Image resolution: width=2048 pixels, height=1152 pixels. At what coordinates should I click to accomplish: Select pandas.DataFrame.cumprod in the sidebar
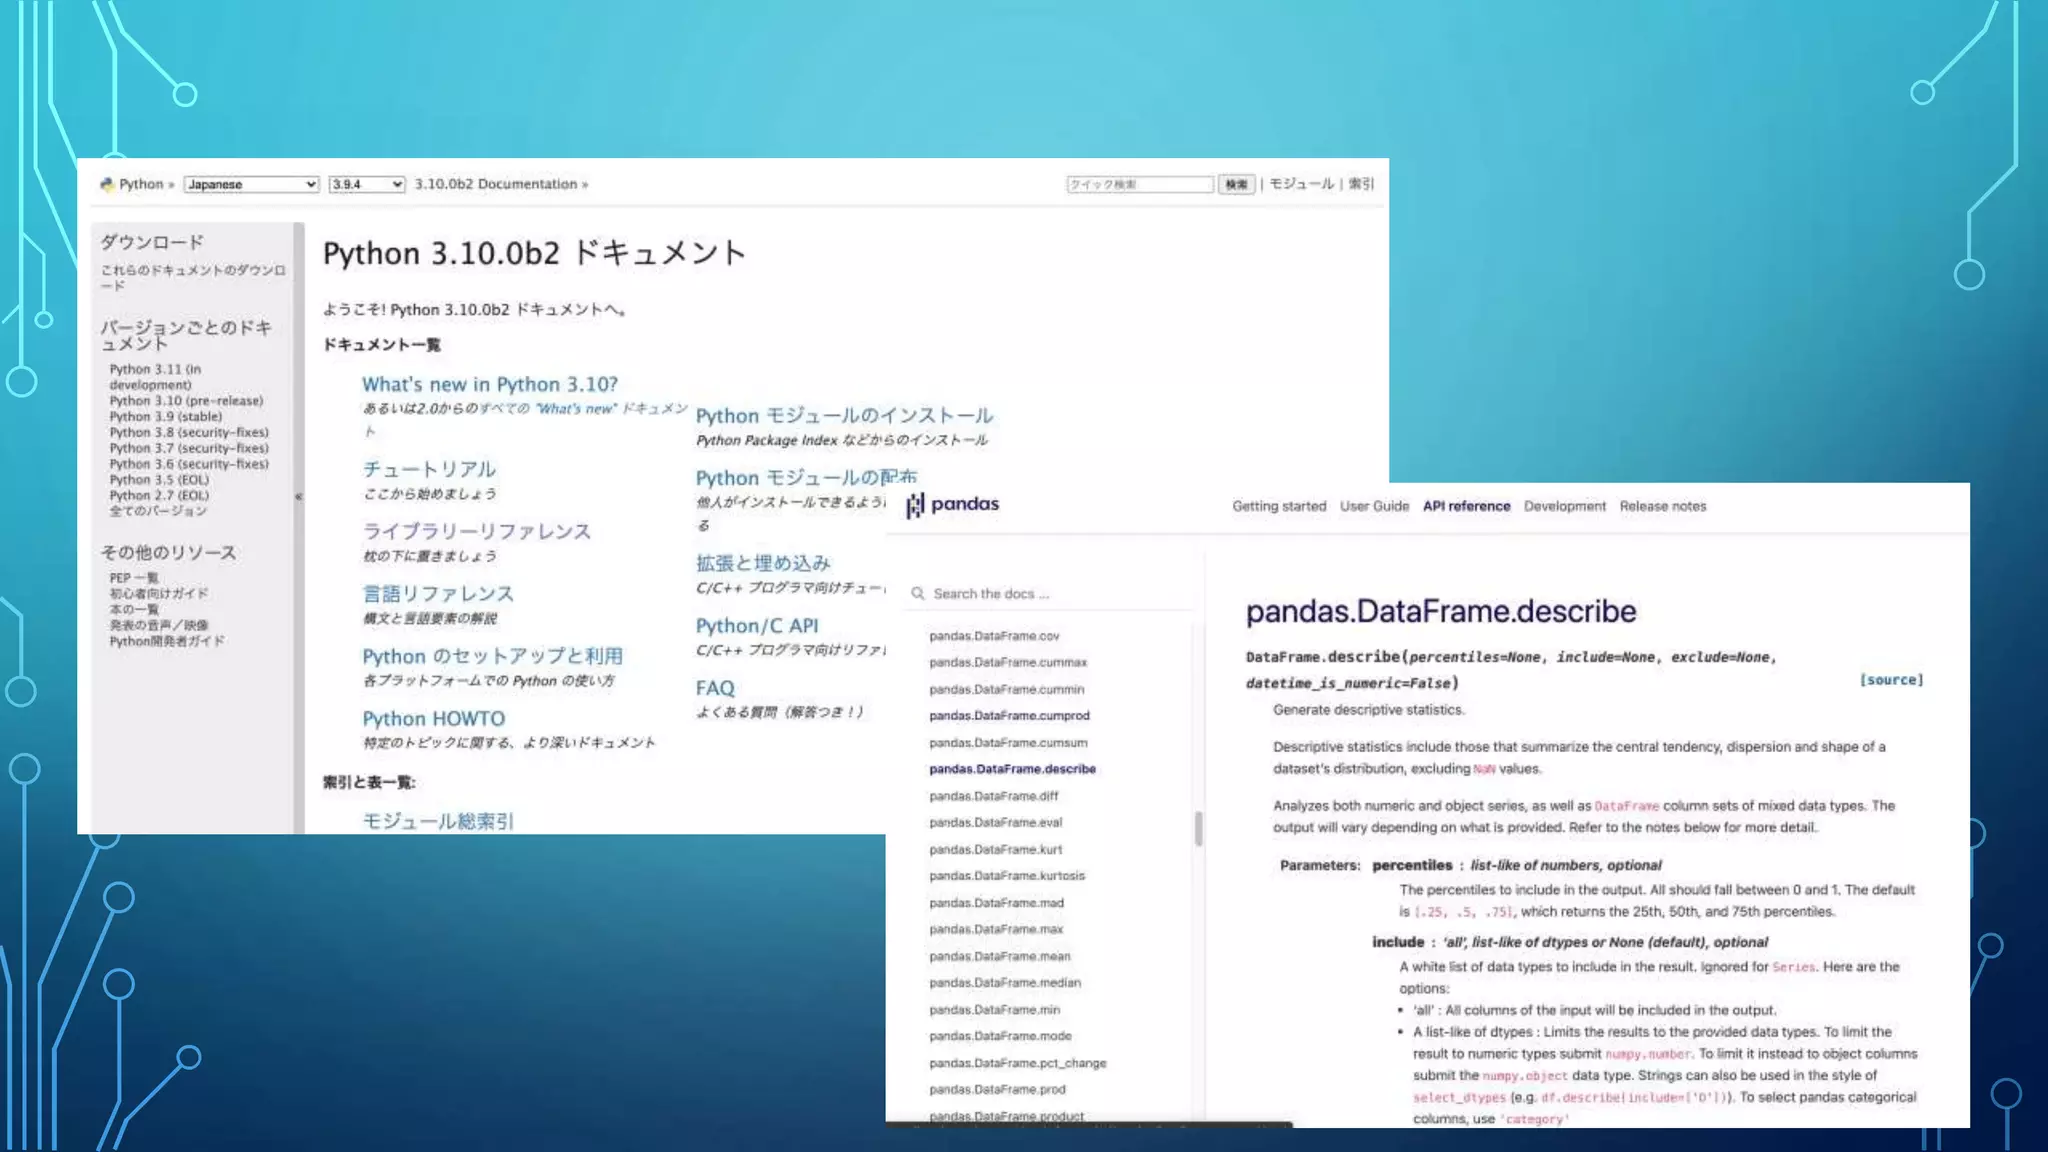click(x=1008, y=716)
